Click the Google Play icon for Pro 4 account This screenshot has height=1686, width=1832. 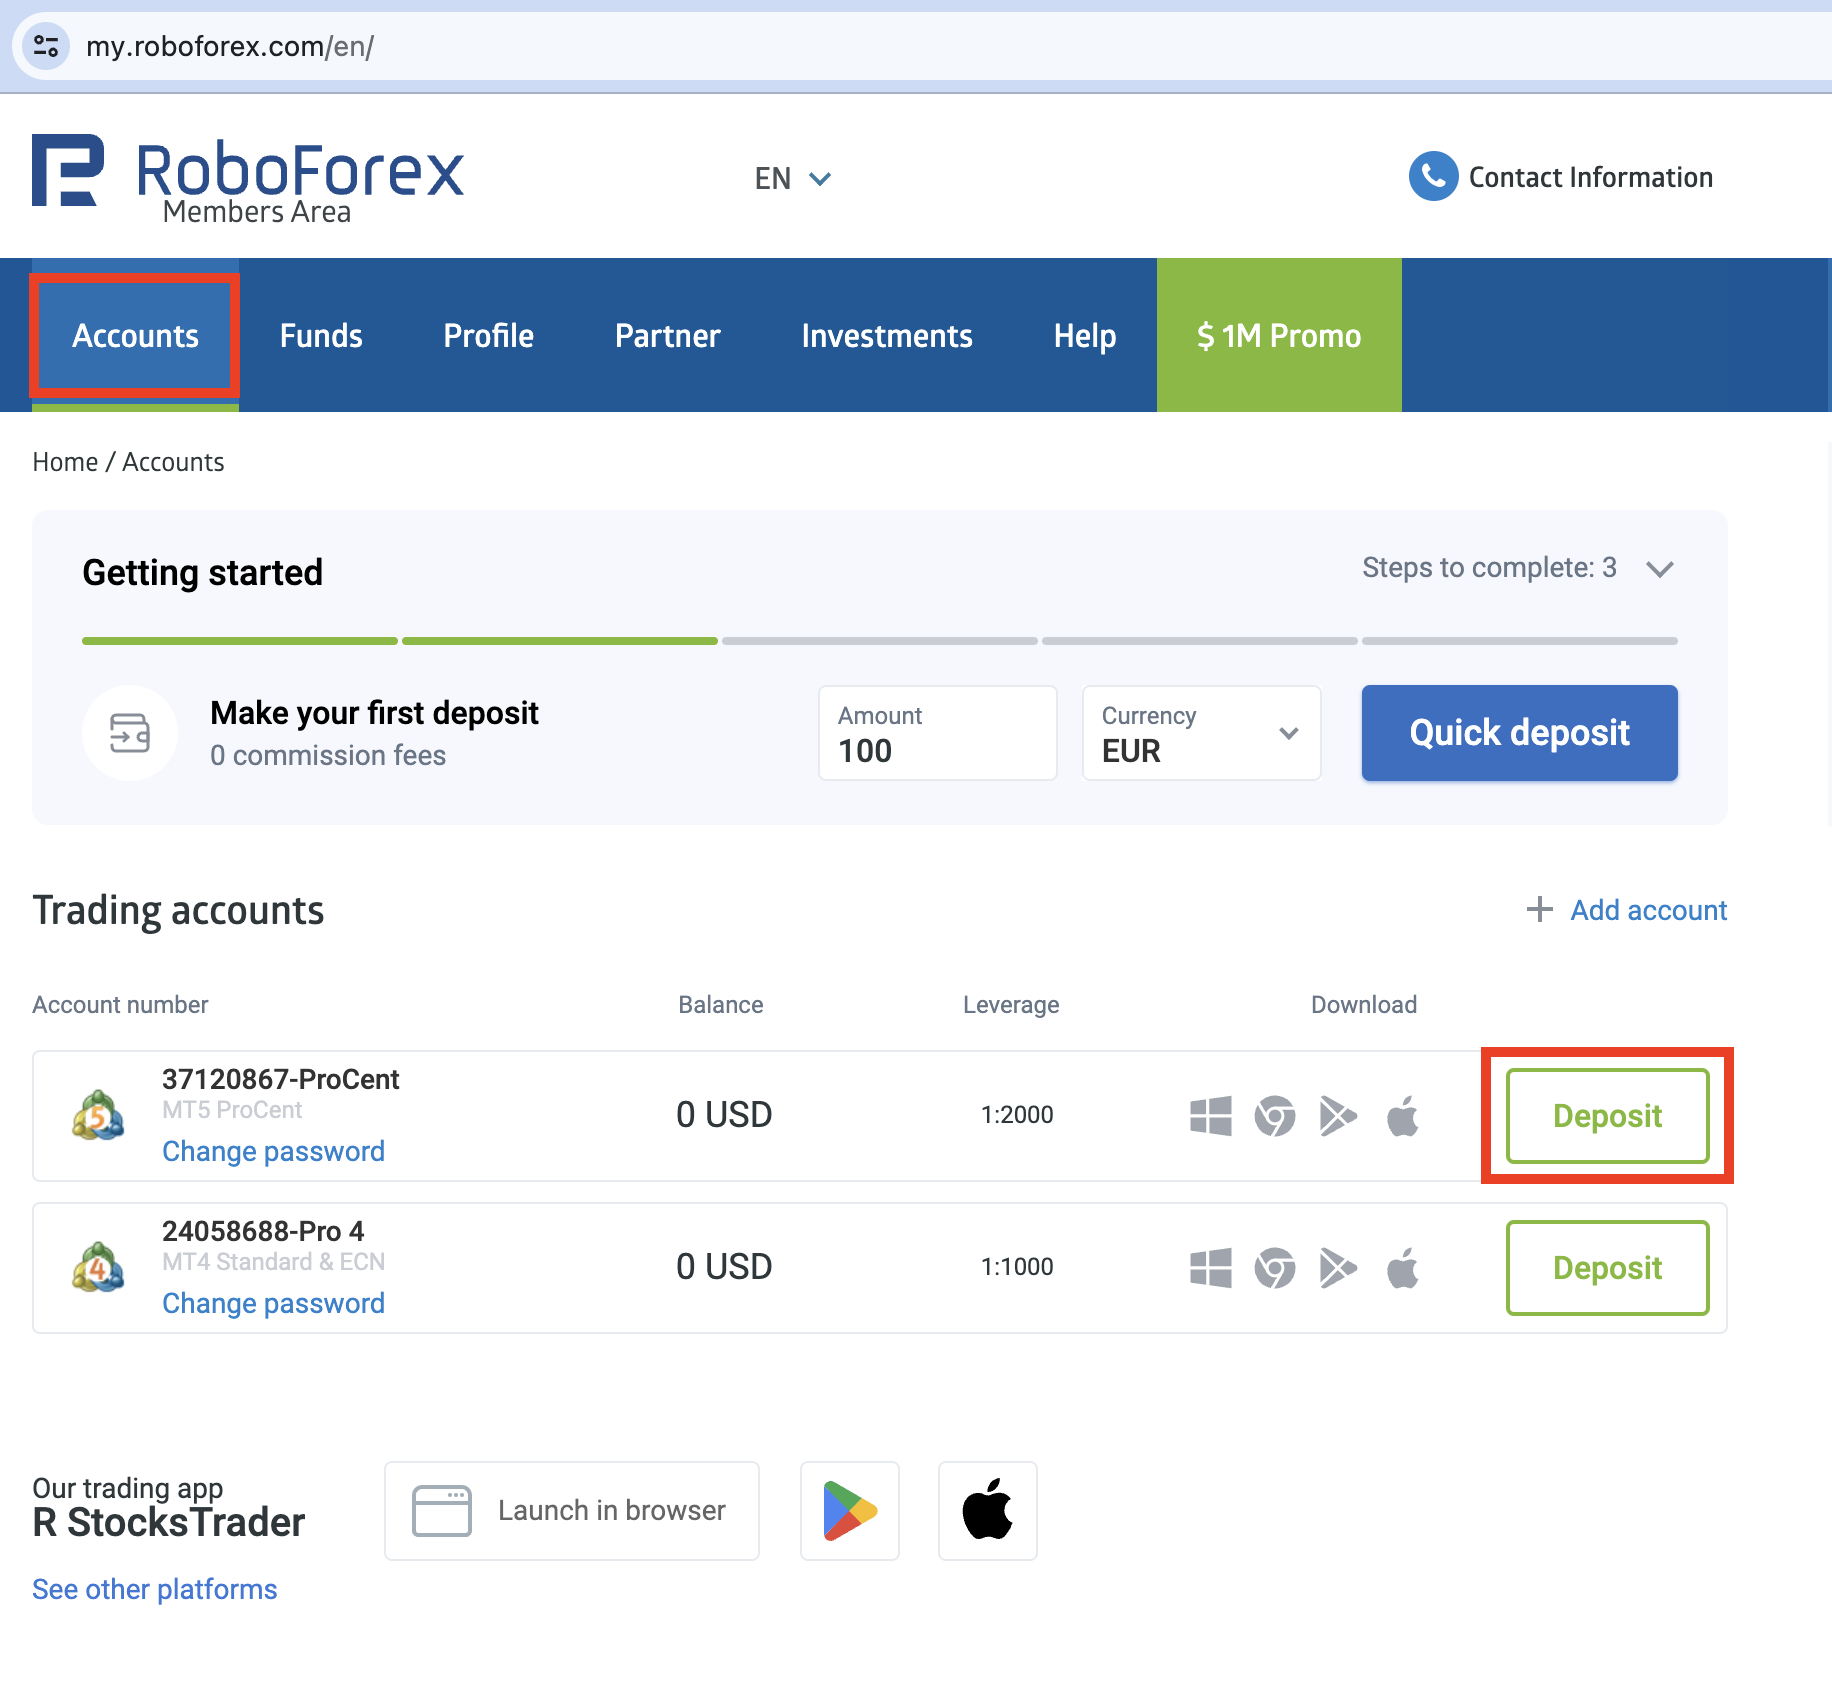(1338, 1267)
